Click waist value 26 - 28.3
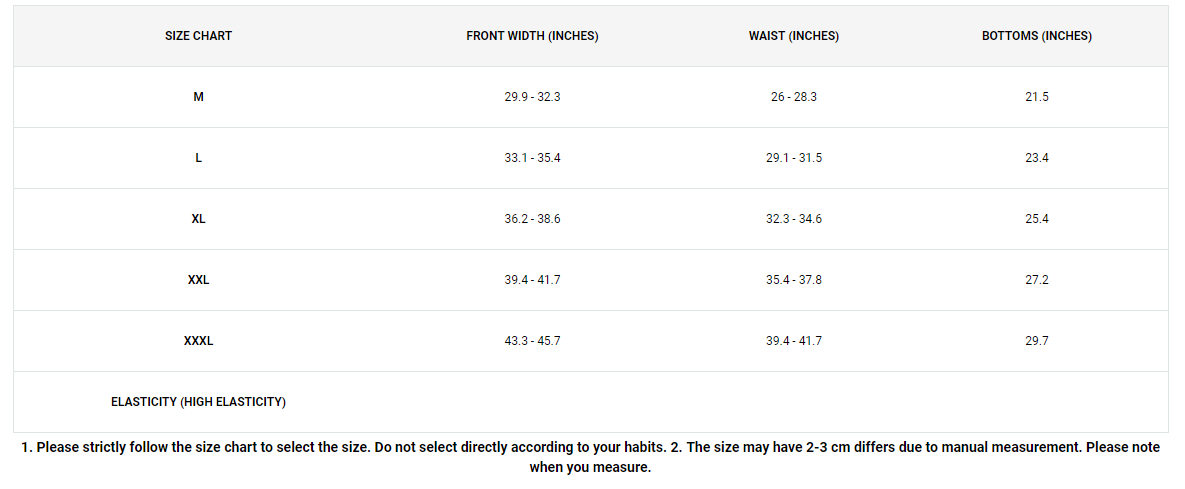 (794, 97)
